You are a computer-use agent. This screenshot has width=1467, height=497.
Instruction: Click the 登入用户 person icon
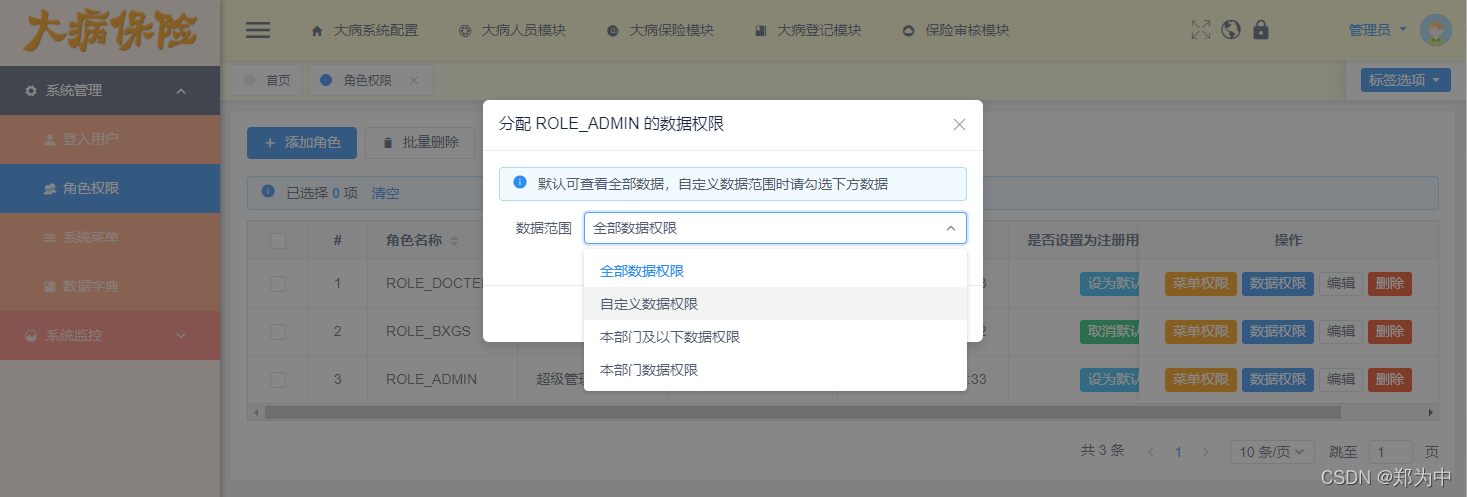[50, 139]
